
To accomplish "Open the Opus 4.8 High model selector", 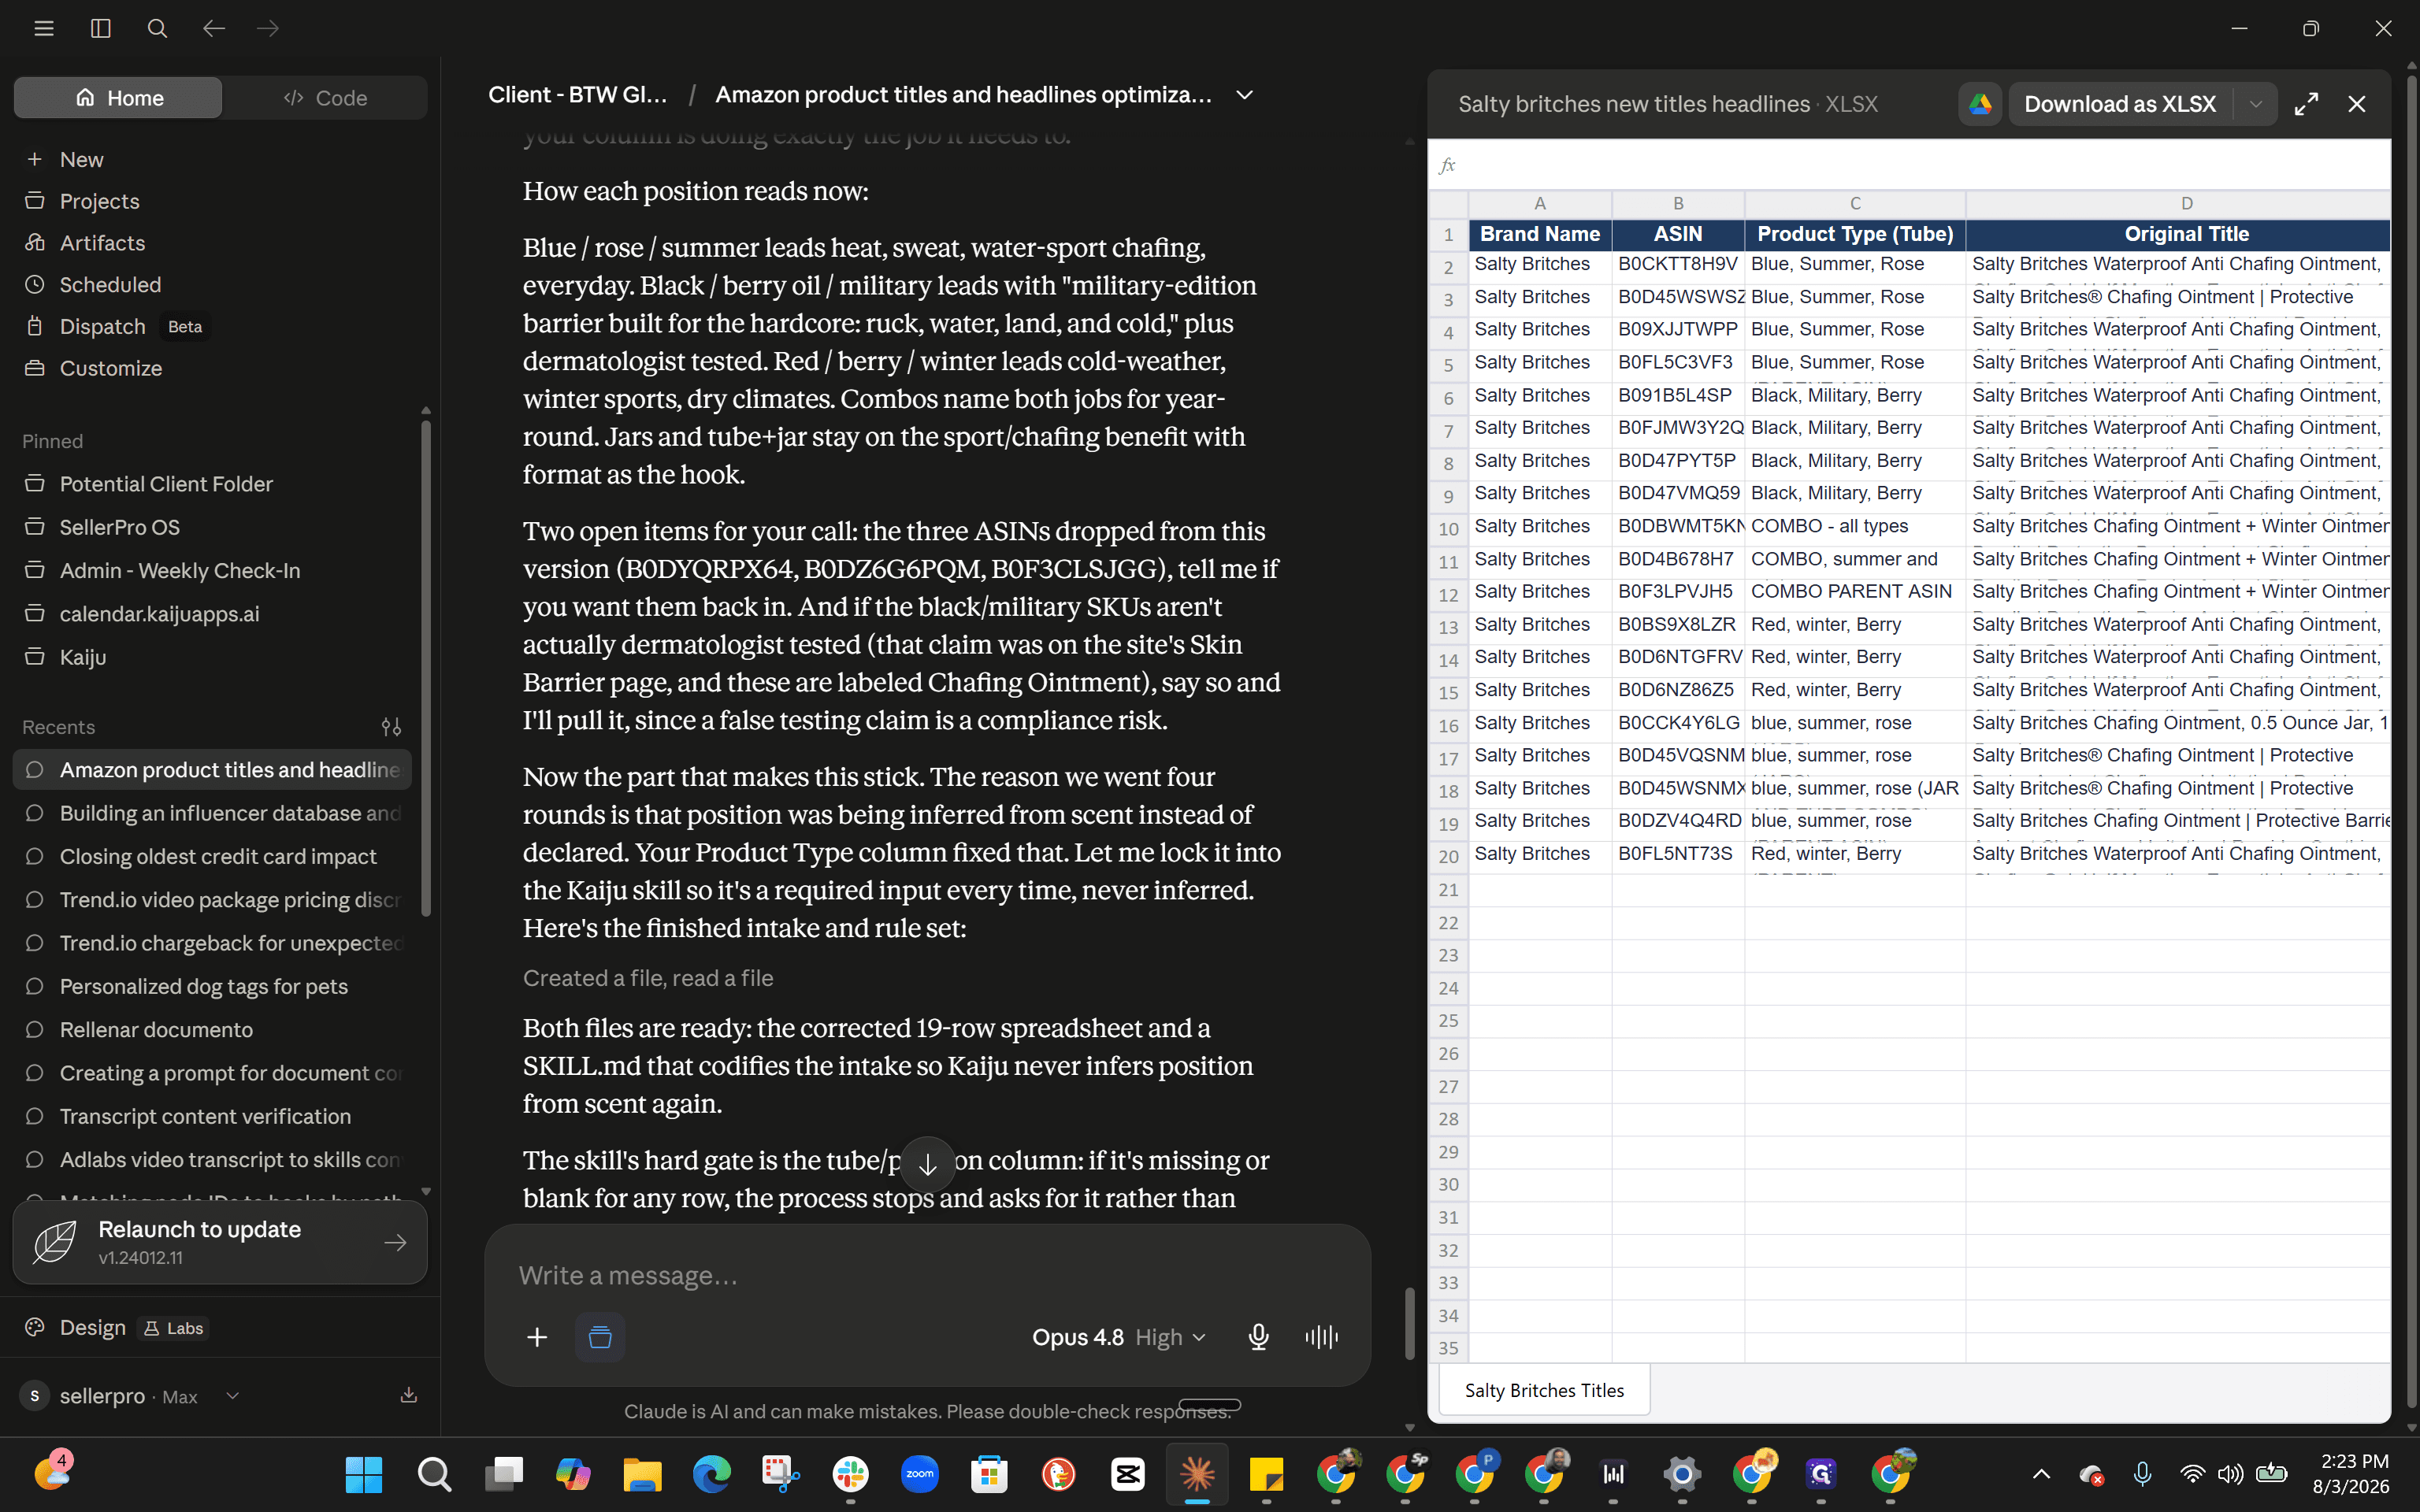I will [x=1118, y=1337].
